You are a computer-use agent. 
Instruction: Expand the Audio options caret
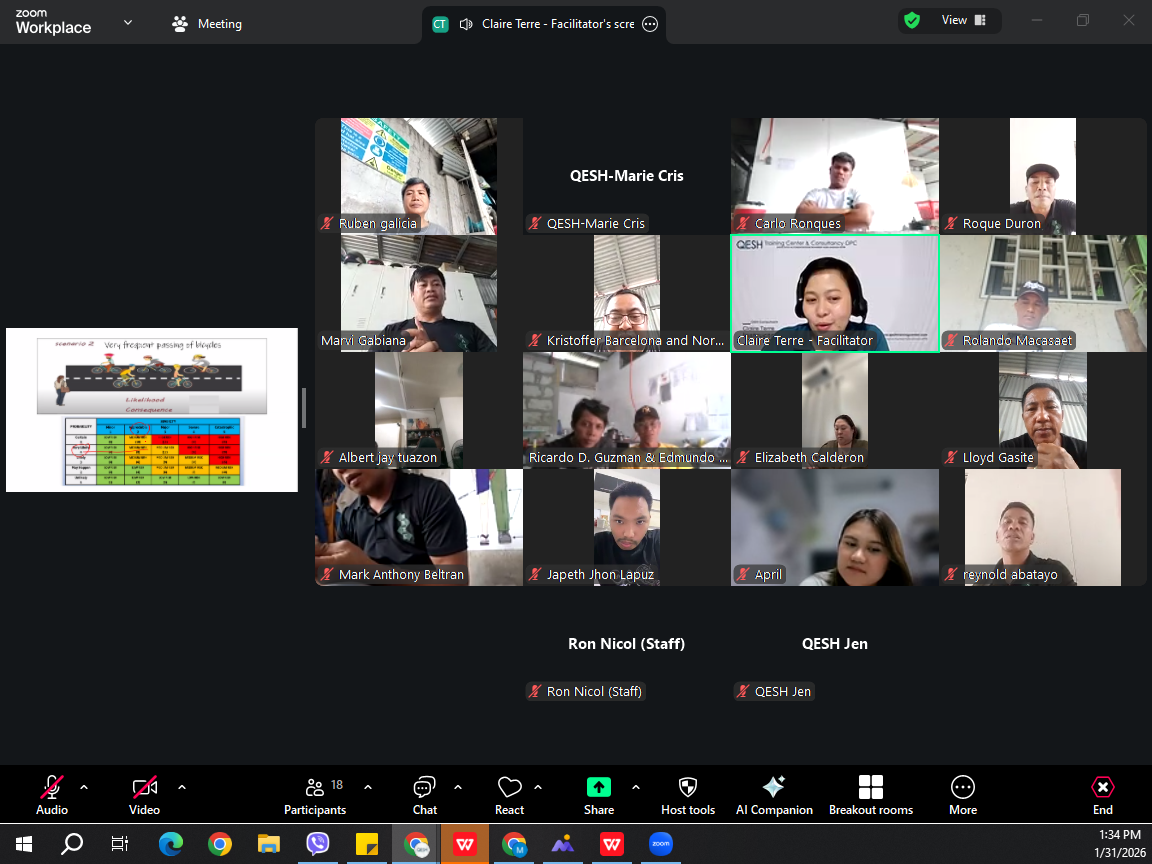tap(84, 788)
